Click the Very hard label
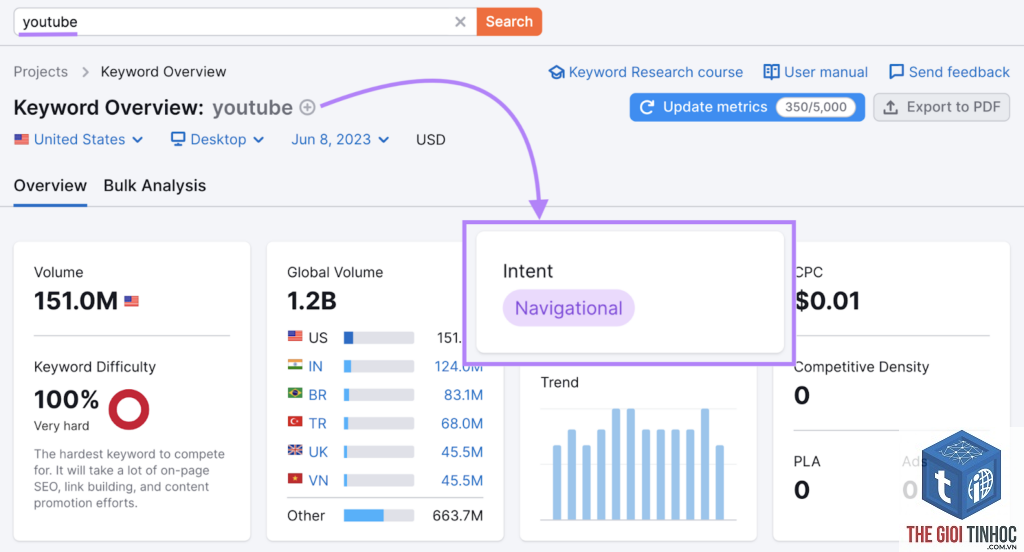Viewport: 1024px width, 552px height. (61, 426)
